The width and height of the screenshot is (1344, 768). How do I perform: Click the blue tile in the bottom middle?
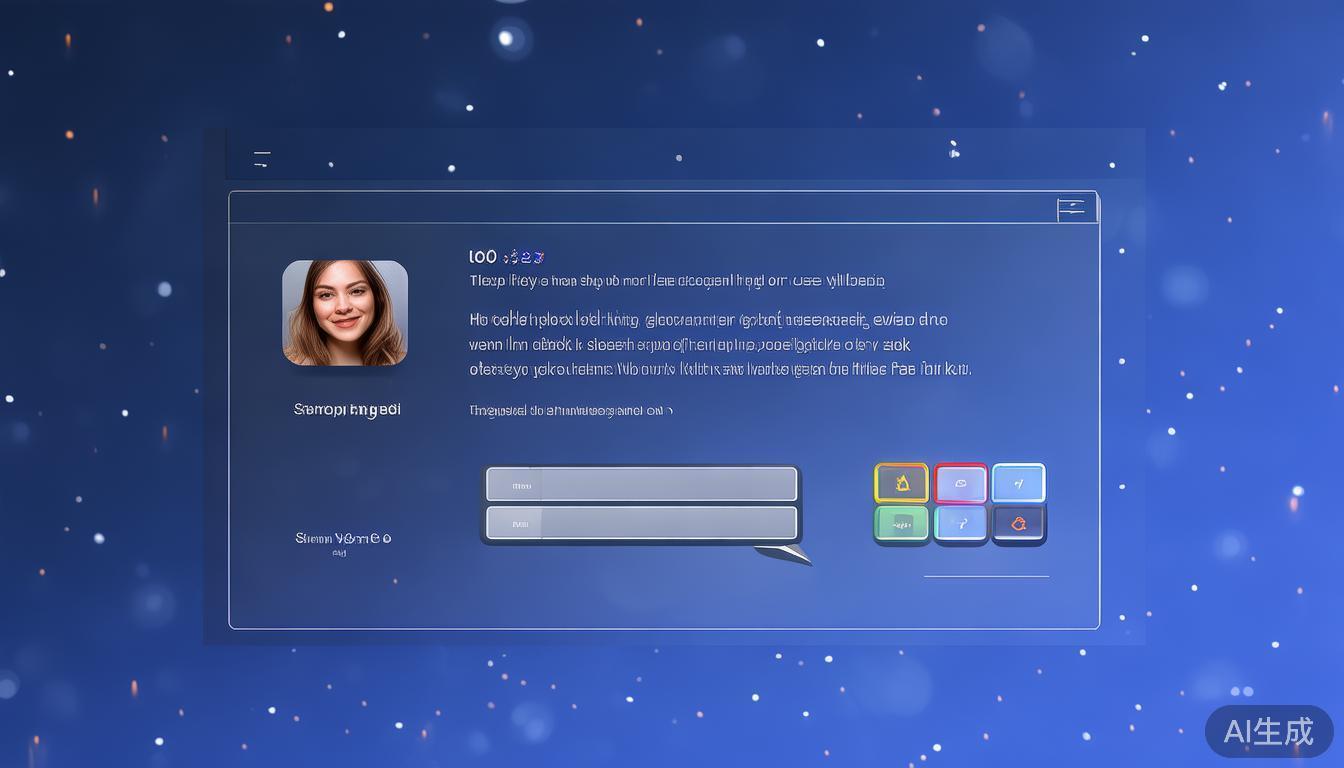tap(960, 523)
